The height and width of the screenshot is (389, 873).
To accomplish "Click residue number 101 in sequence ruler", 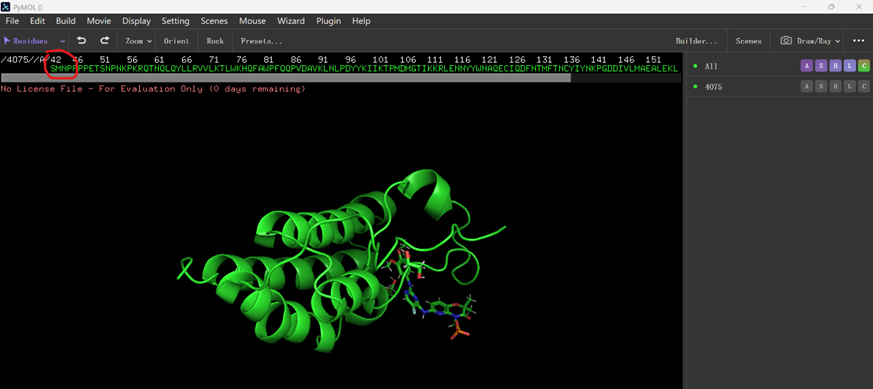I will pos(380,60).
